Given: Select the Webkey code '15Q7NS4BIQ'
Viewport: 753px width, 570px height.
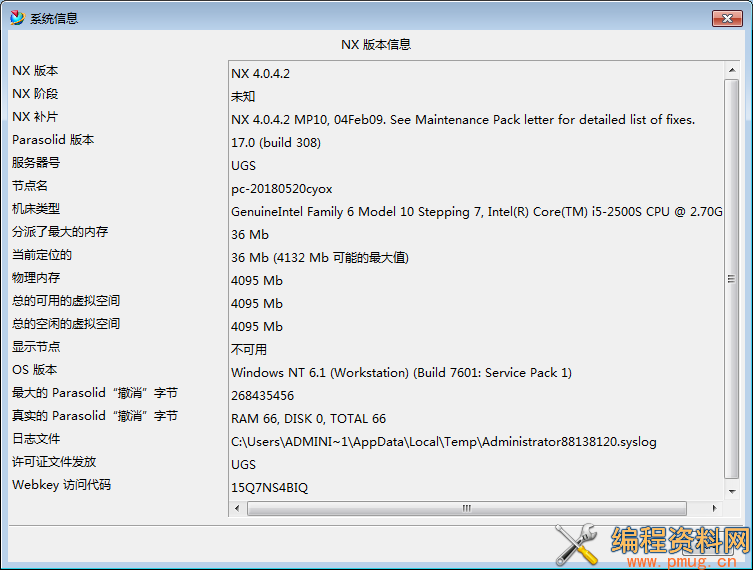Looking at the screenshot, I should click(269, 488).
